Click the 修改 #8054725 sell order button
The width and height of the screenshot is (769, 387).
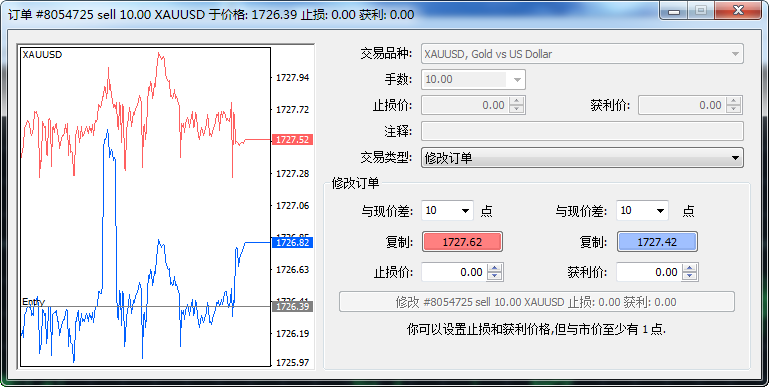pos(537,302)
